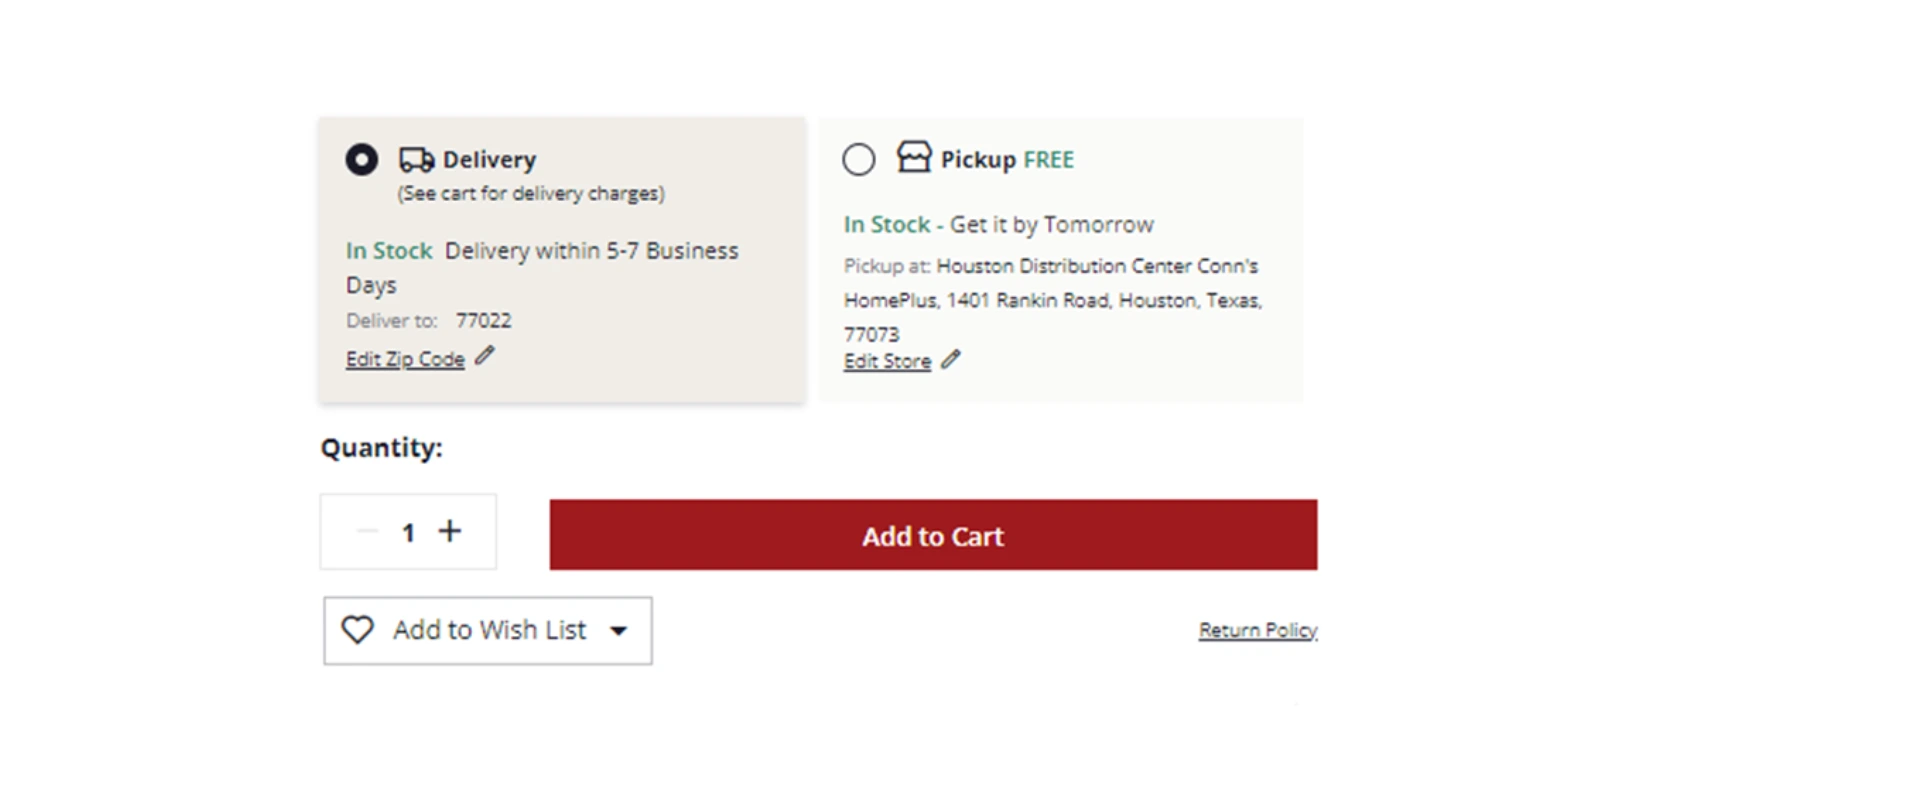Click the pencil icon next to Edit Zip Code
The image size is (1920, 800).
(x=485, y=355)
